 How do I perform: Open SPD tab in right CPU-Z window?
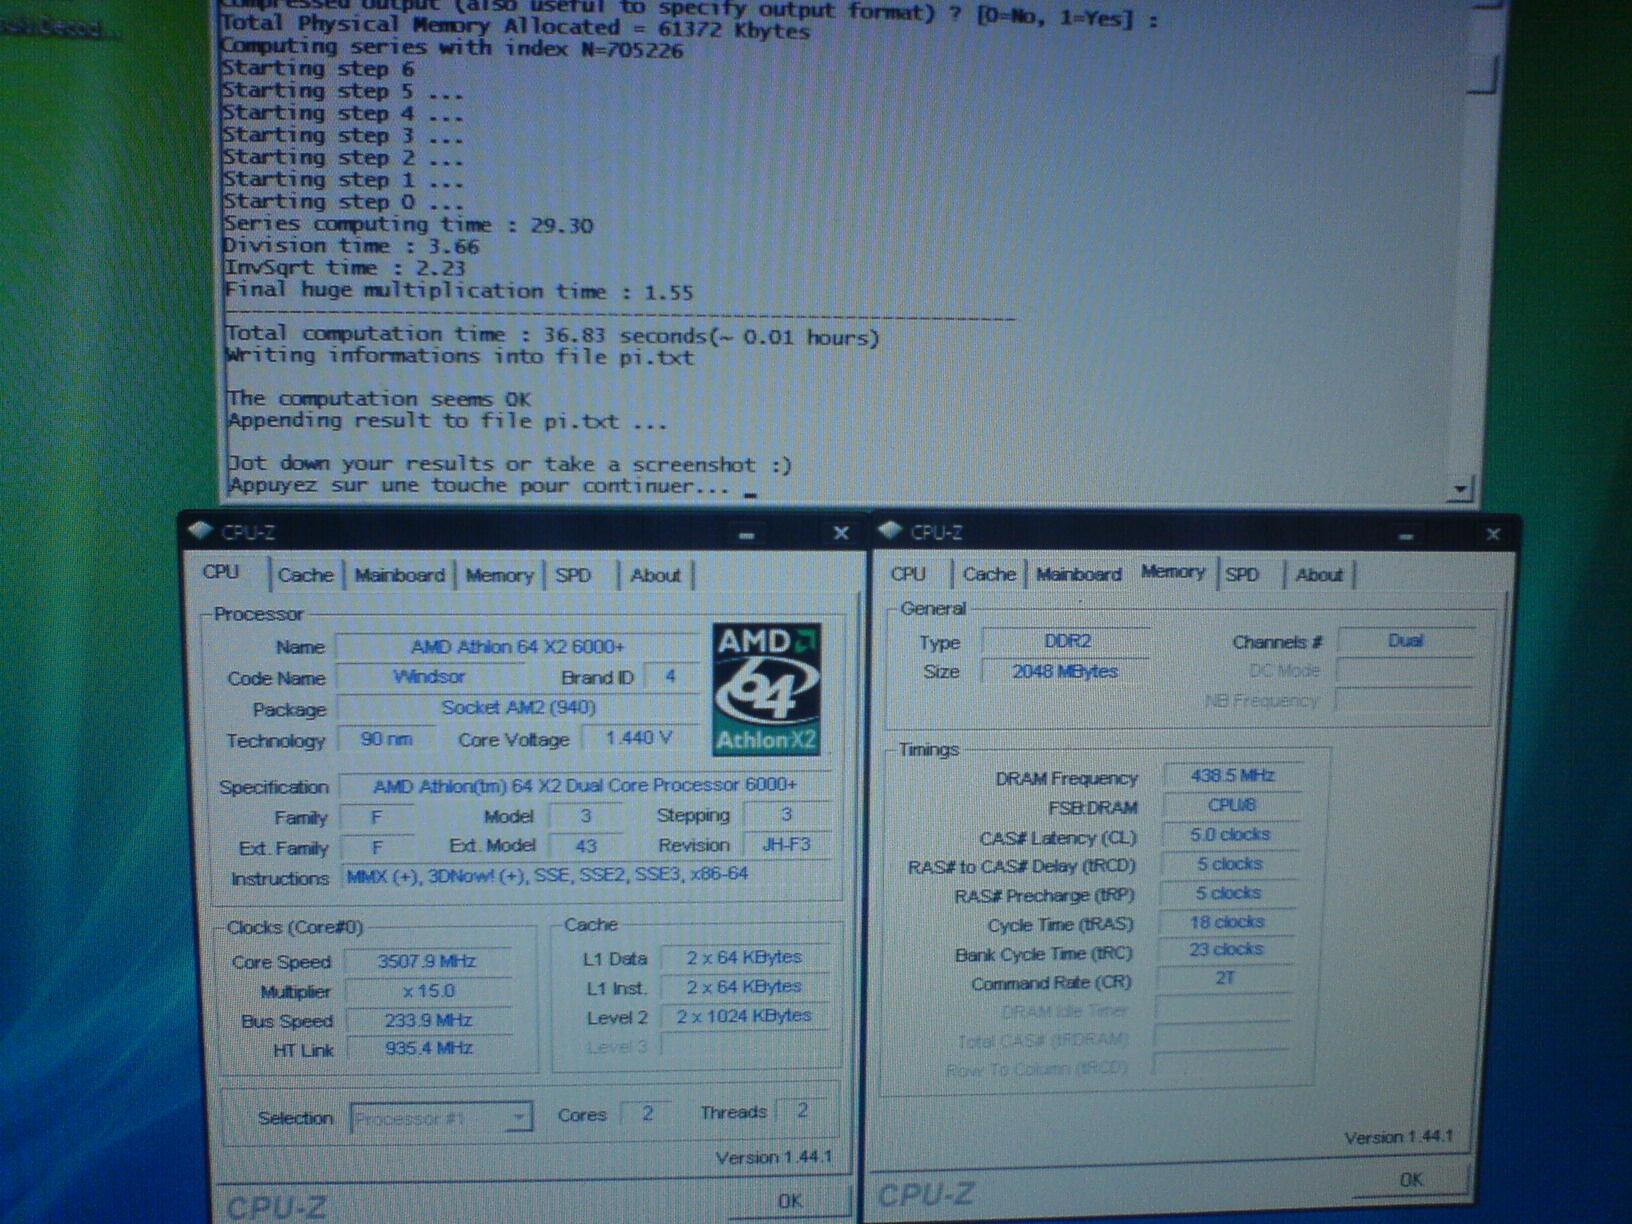point(1242,574)
